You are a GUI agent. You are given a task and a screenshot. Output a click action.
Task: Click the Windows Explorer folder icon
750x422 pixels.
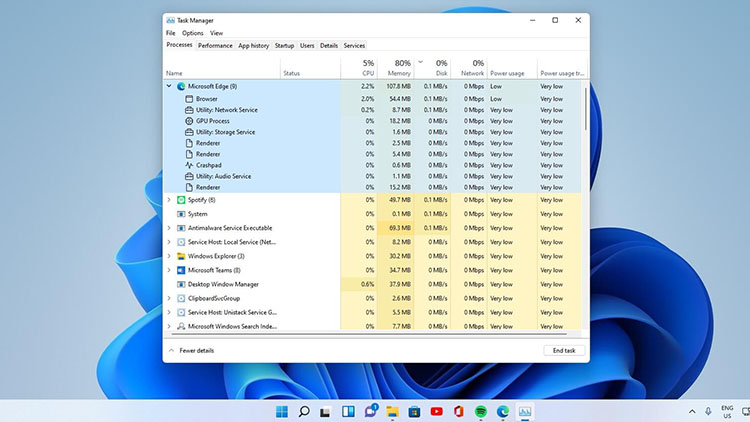click(x=181, y=256)
